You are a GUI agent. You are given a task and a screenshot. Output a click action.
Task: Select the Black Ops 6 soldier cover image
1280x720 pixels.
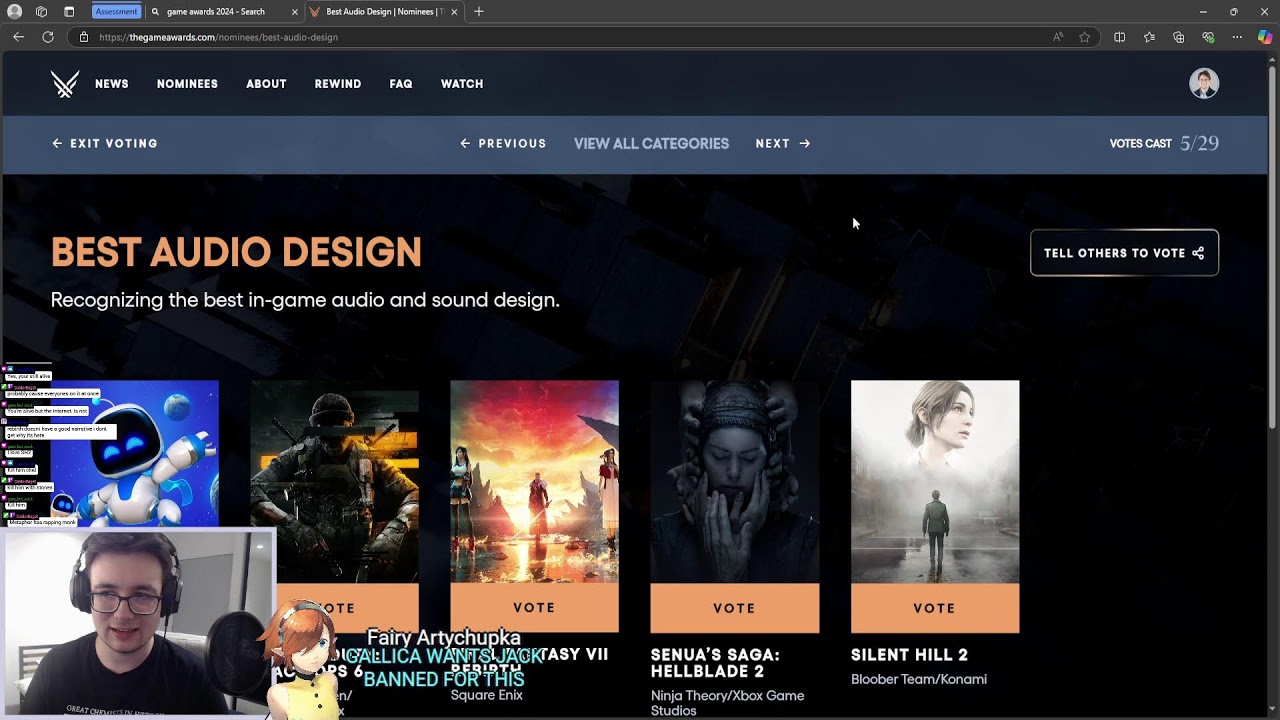tap(334, 481)
